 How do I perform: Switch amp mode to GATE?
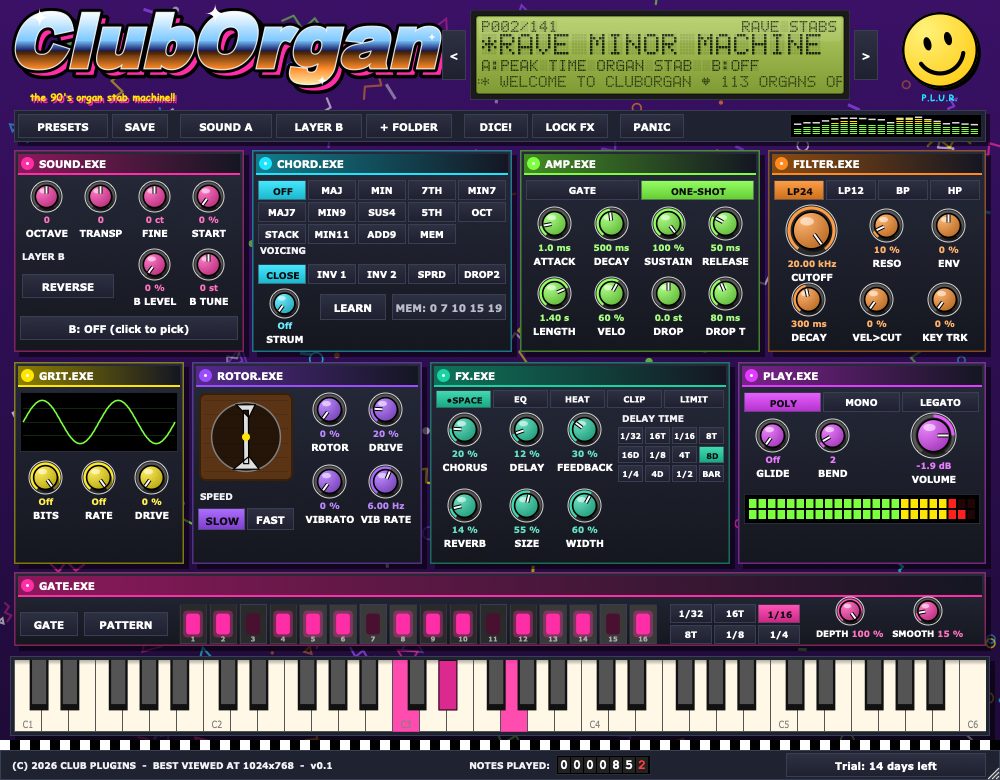click(582, 191)
